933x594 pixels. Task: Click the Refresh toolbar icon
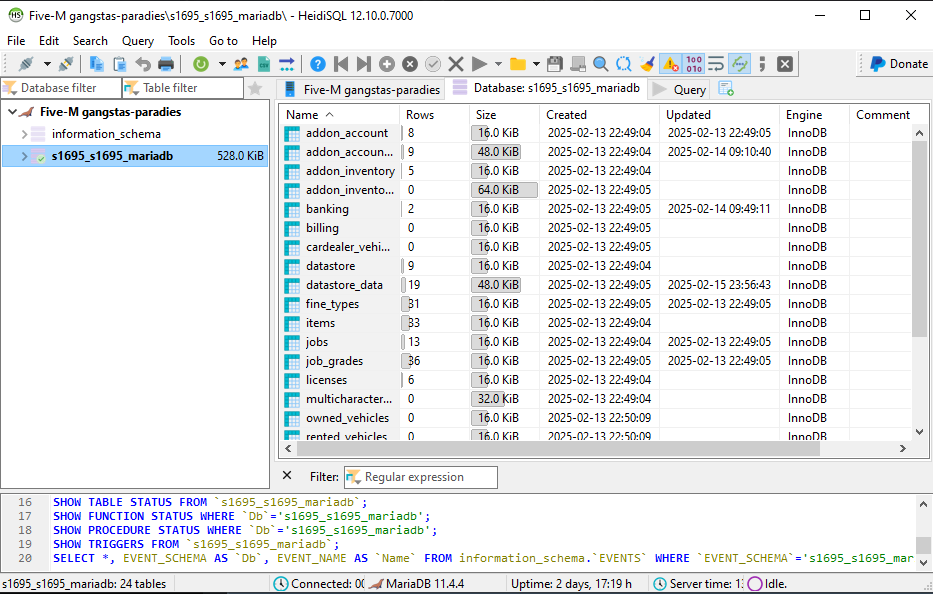(x=201, y=64)
